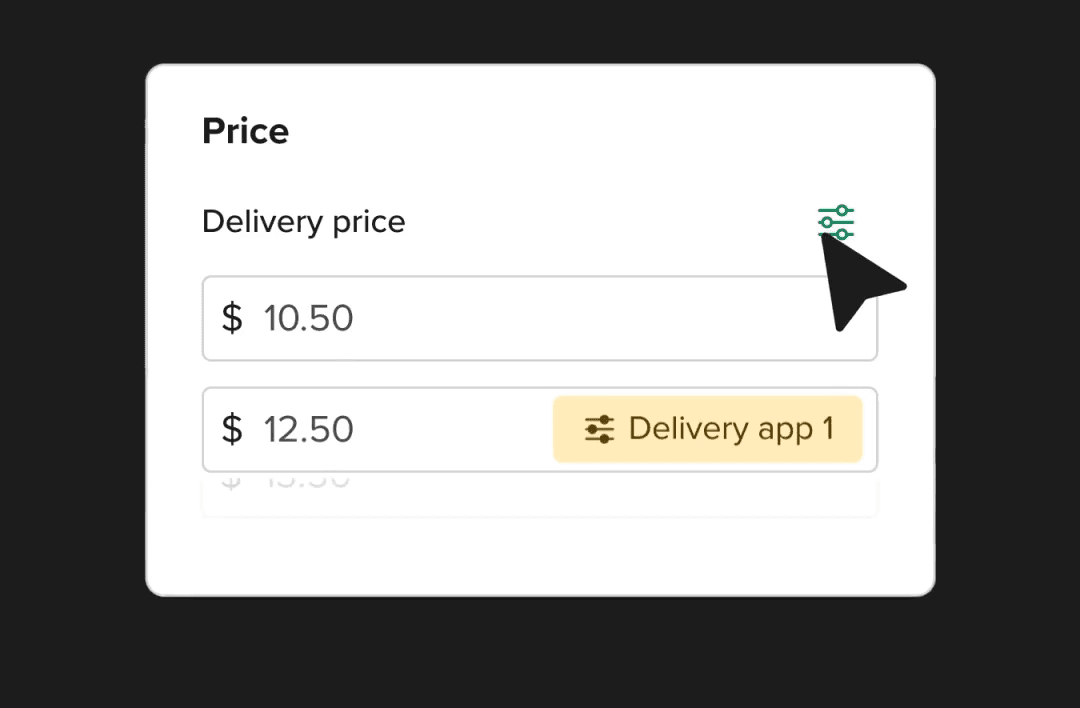Screen dimensions: 1080x708
Task: Select the sliders icon inside Delivery app 1 chip
Action: (x=598, y=429)
